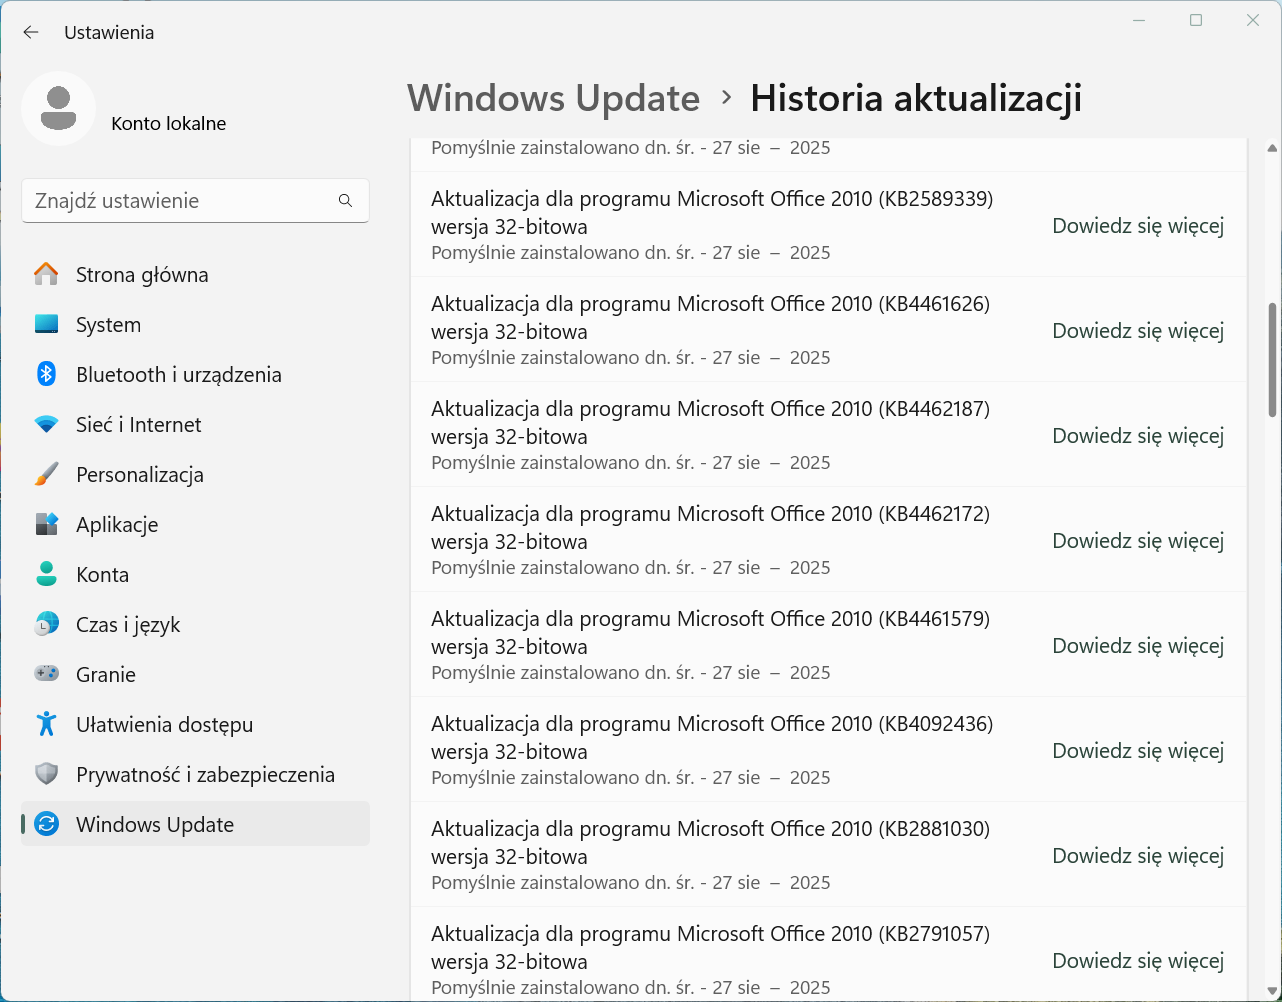Click the Bluetooth i urządzenia icon
This screenshot has height=1002, width=1282.
coord(46,374)
